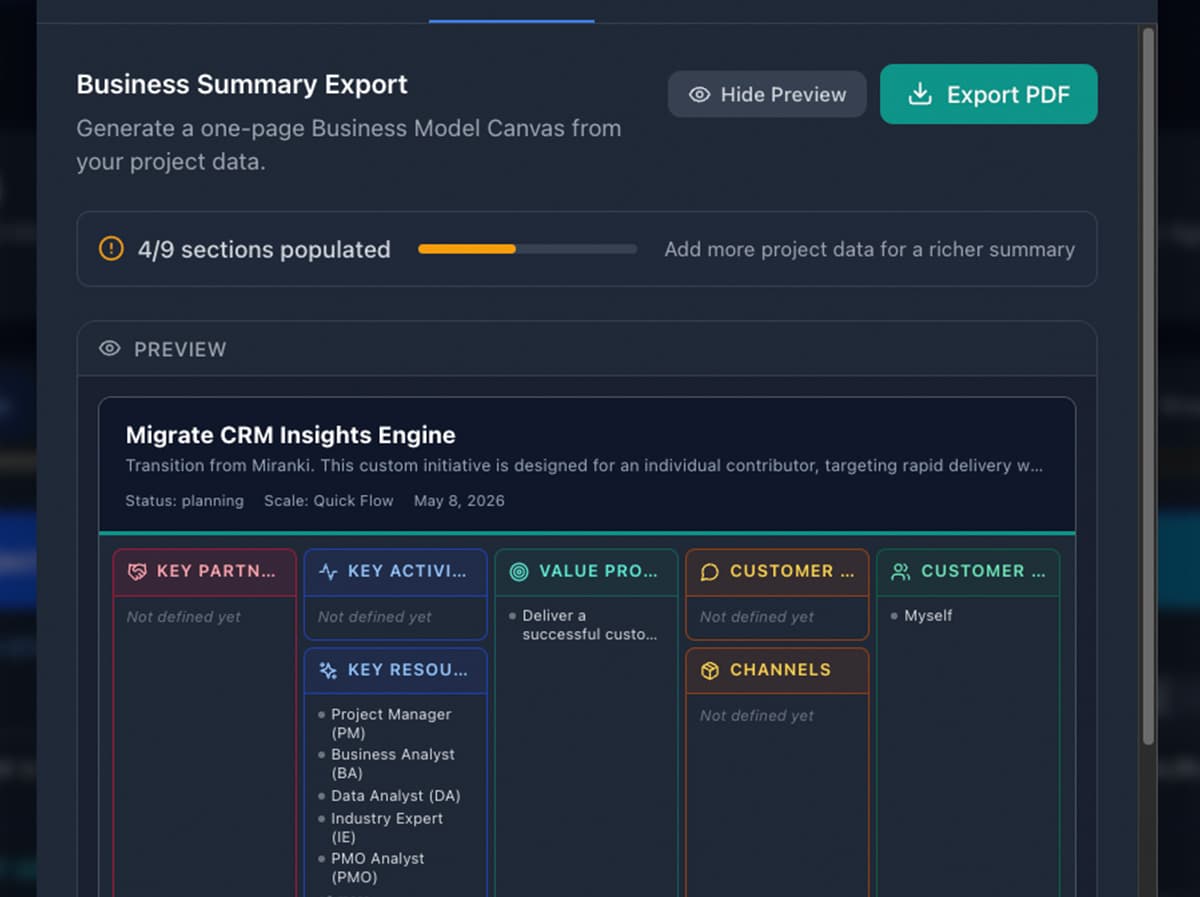Click the Business Summary Export heading
1200x897 pixels.
tap(242, 84)
